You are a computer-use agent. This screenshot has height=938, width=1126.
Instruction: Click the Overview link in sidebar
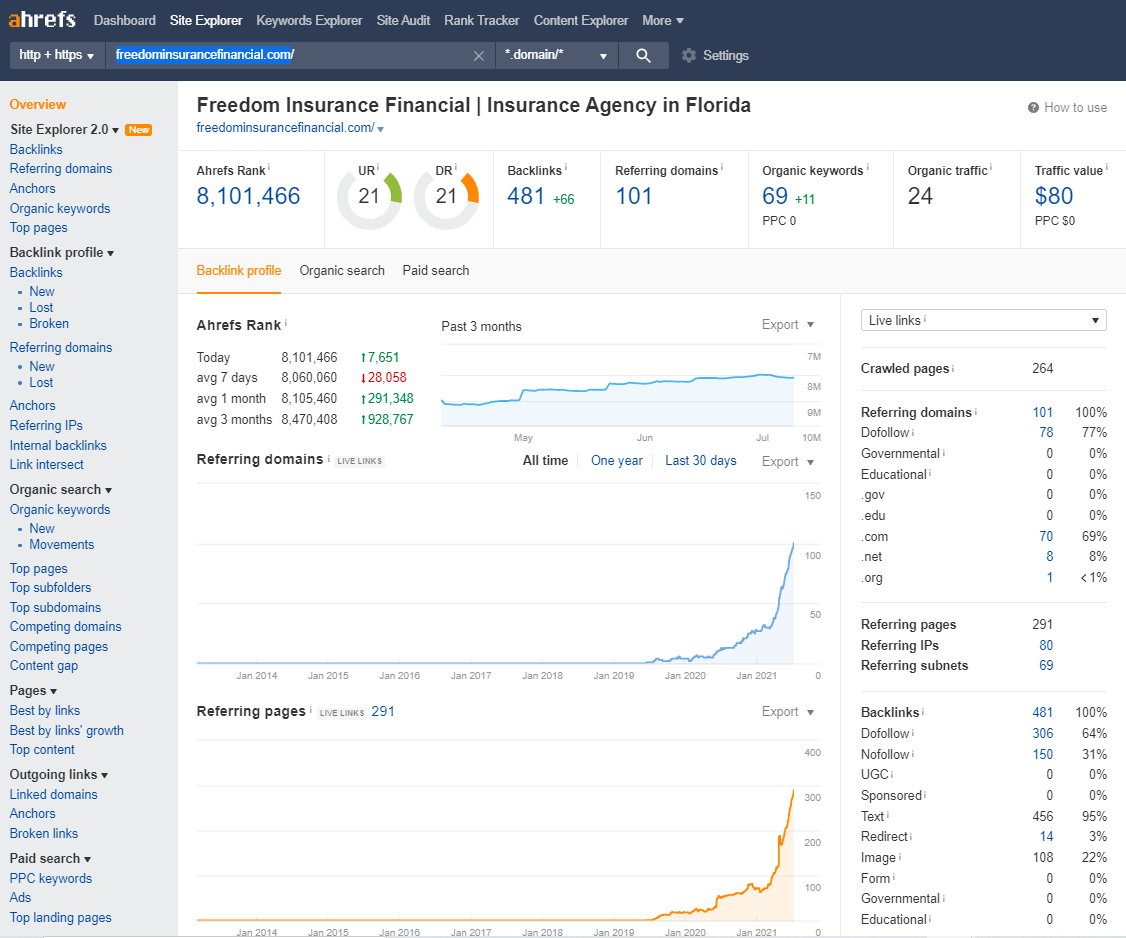[38, 105]
